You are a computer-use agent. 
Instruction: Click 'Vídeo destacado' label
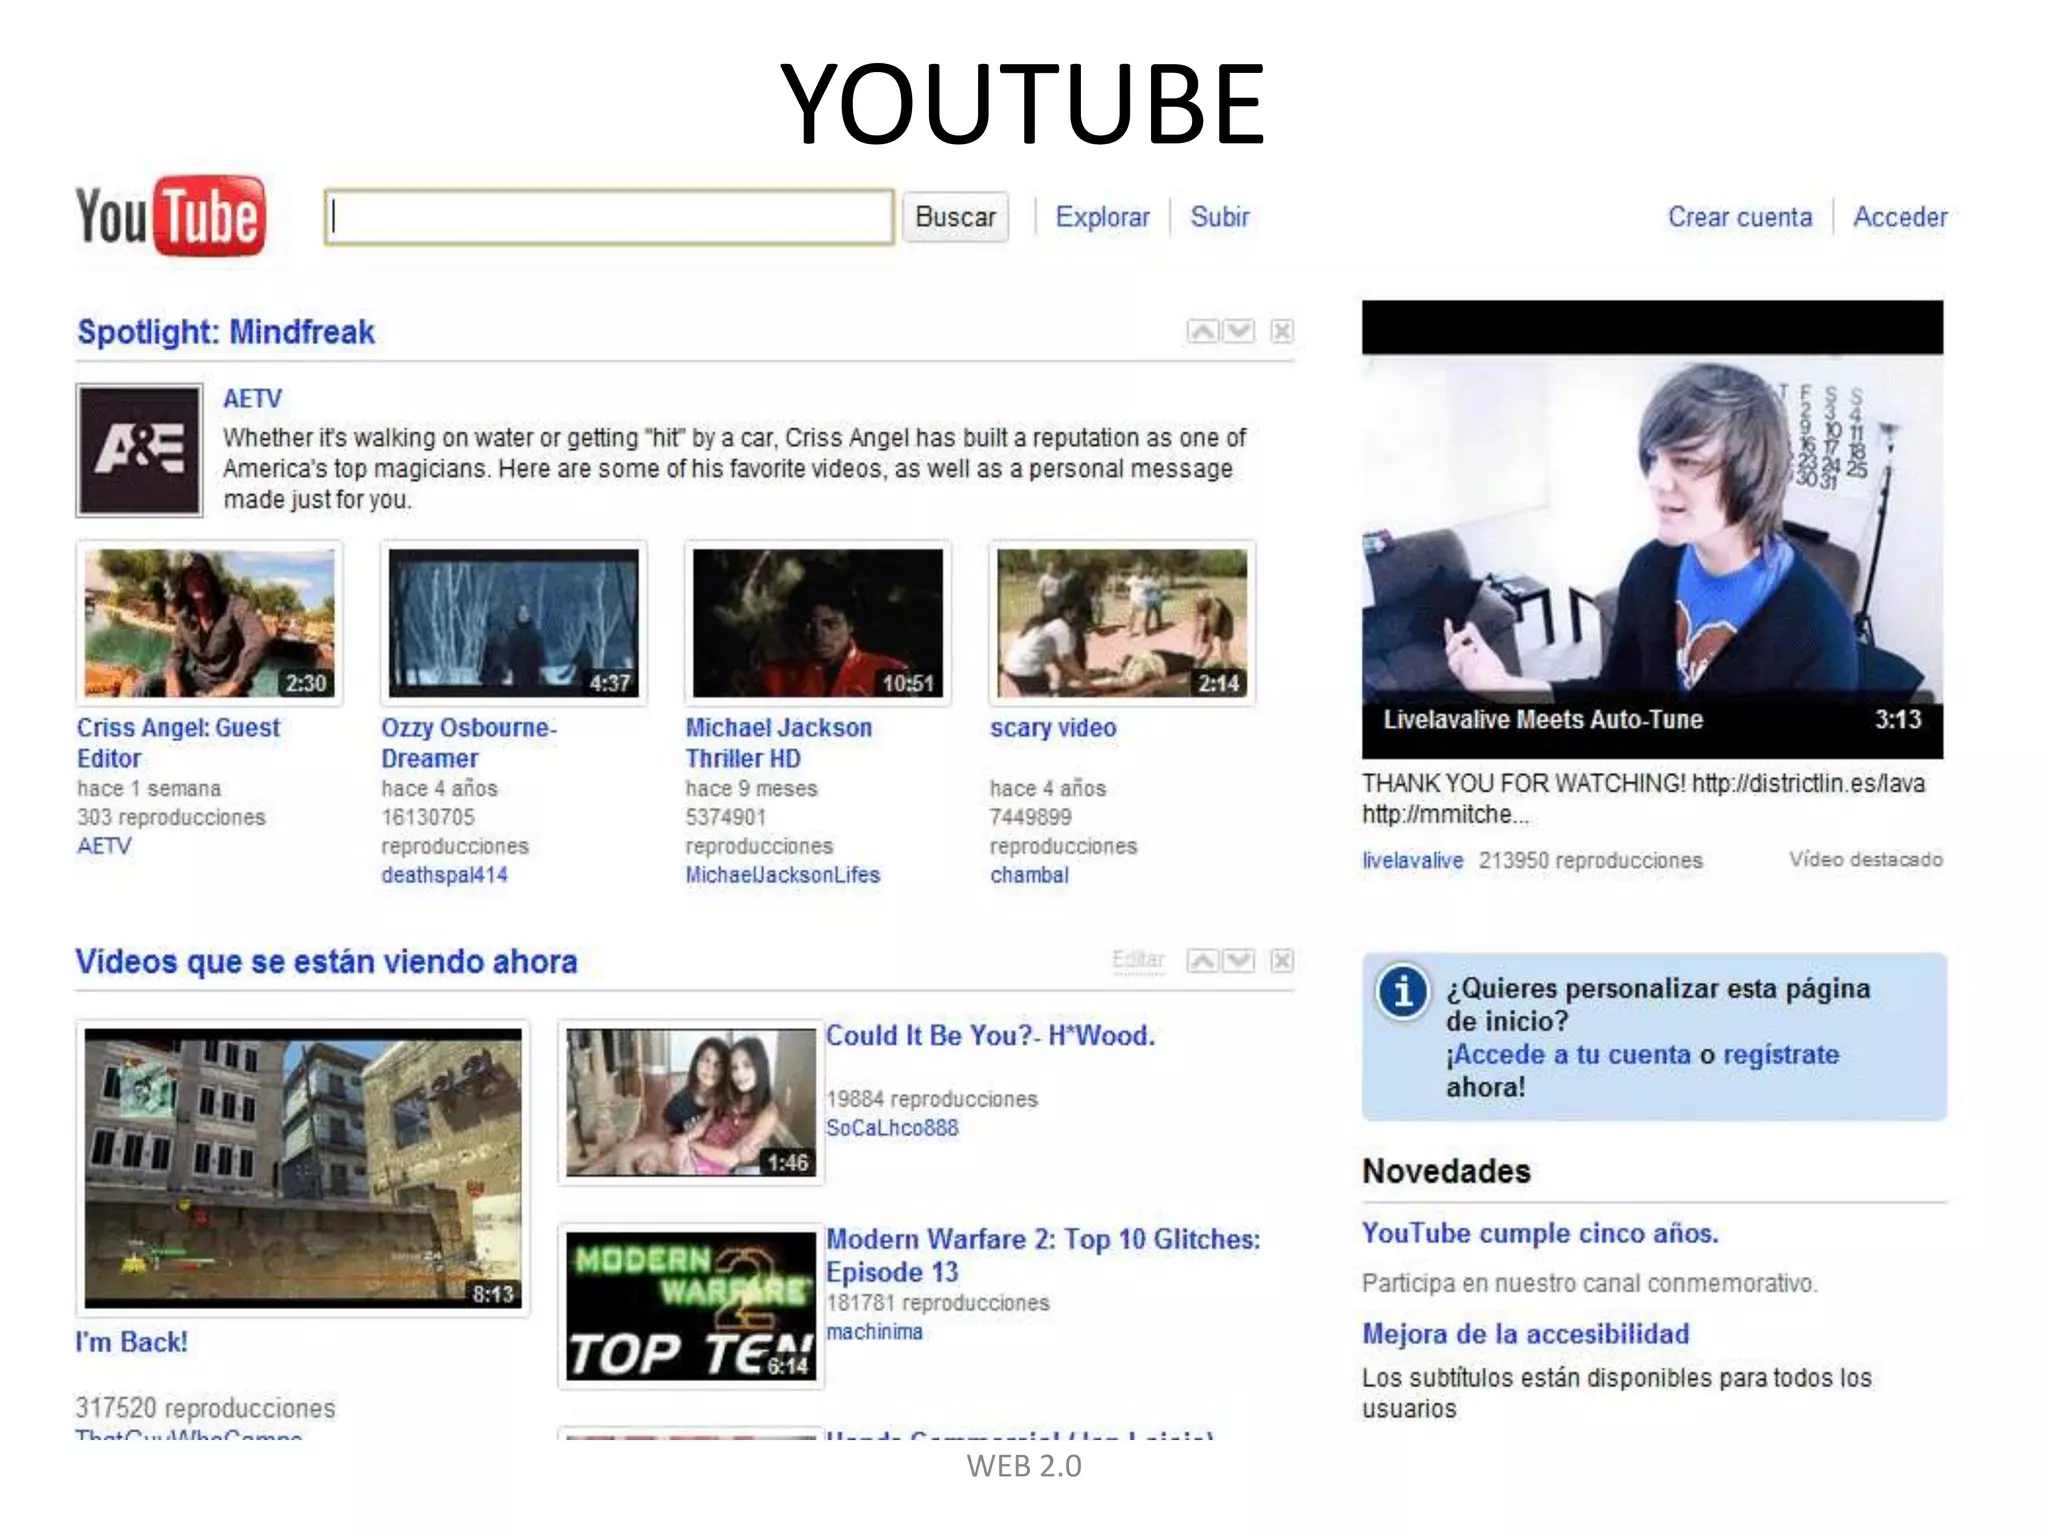[1866, 859]
